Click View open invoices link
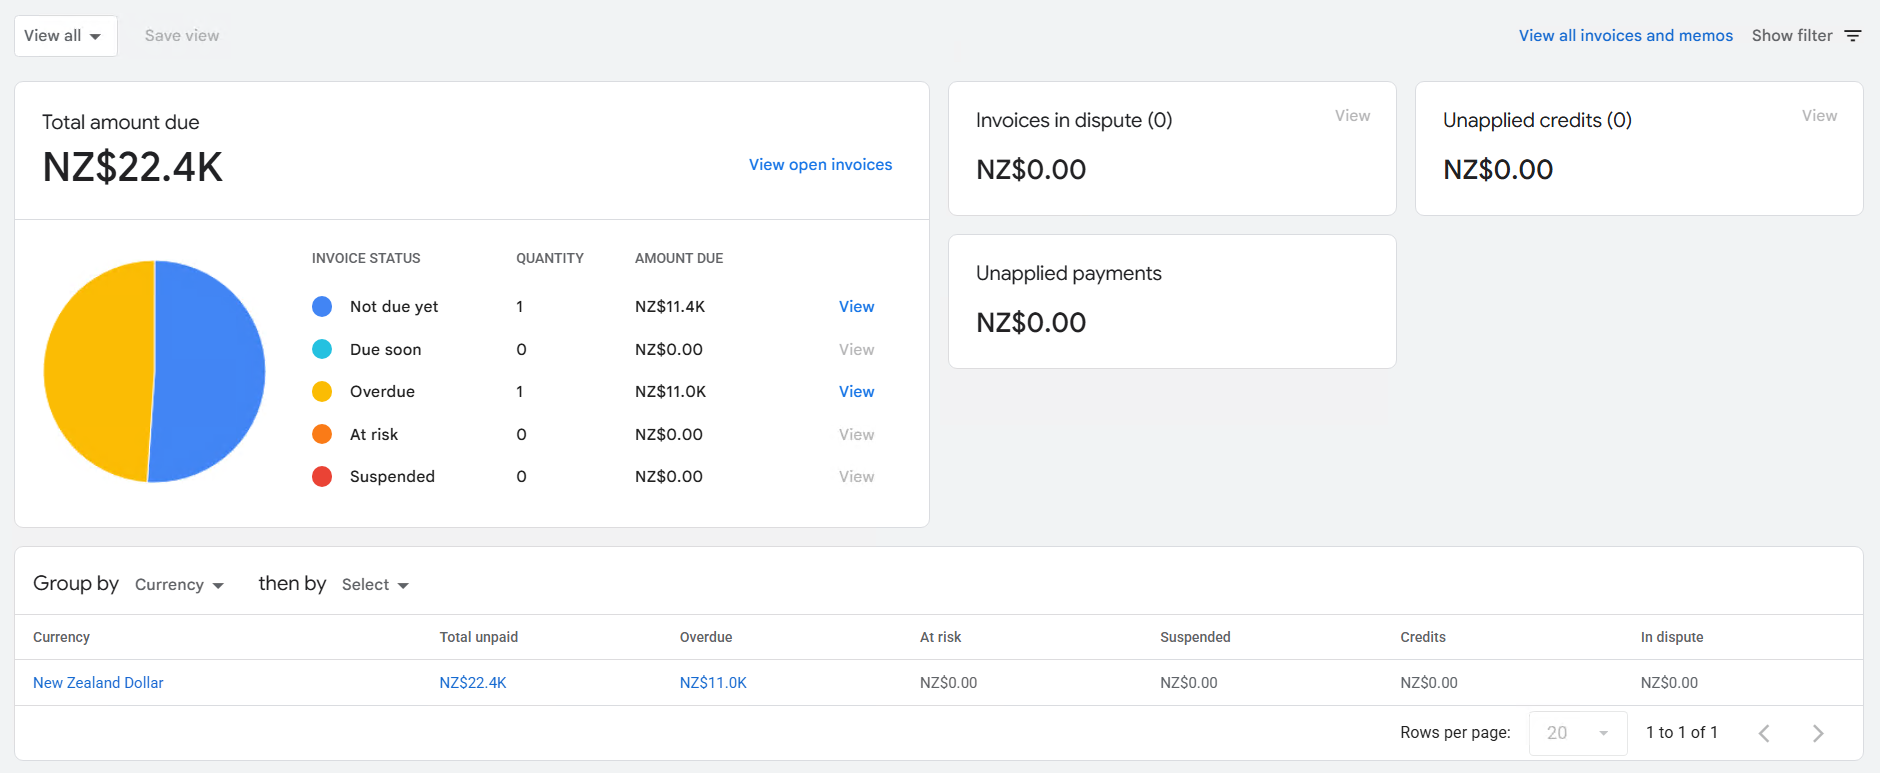This screenshot has height=773, width=1880. coord(820,165)
